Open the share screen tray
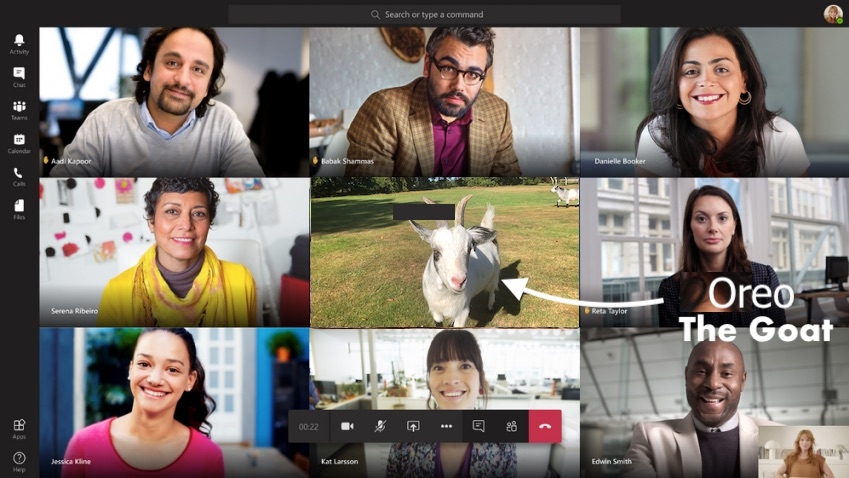The width and height of the screenshot is (849, 478). 413,426
